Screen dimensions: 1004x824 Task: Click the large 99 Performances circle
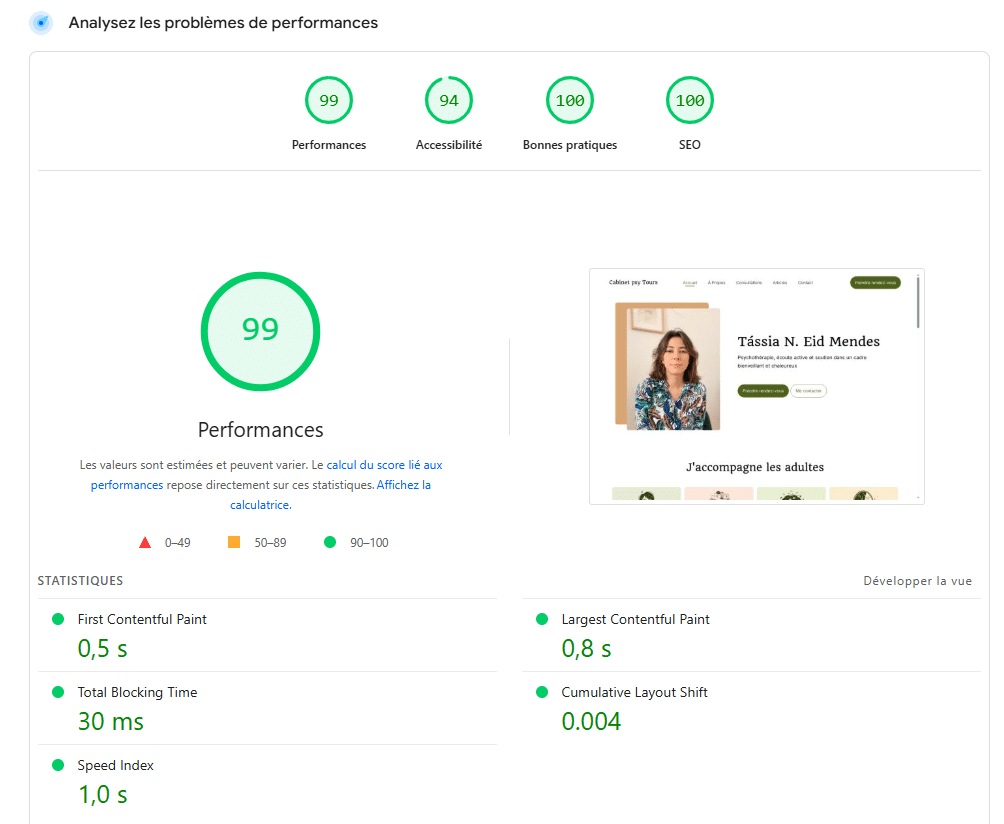tap(260, 331)
